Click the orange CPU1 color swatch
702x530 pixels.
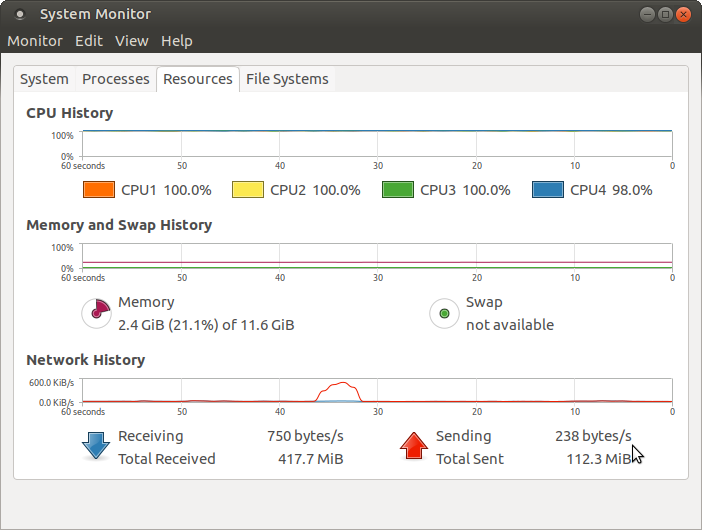click(98, 190)
